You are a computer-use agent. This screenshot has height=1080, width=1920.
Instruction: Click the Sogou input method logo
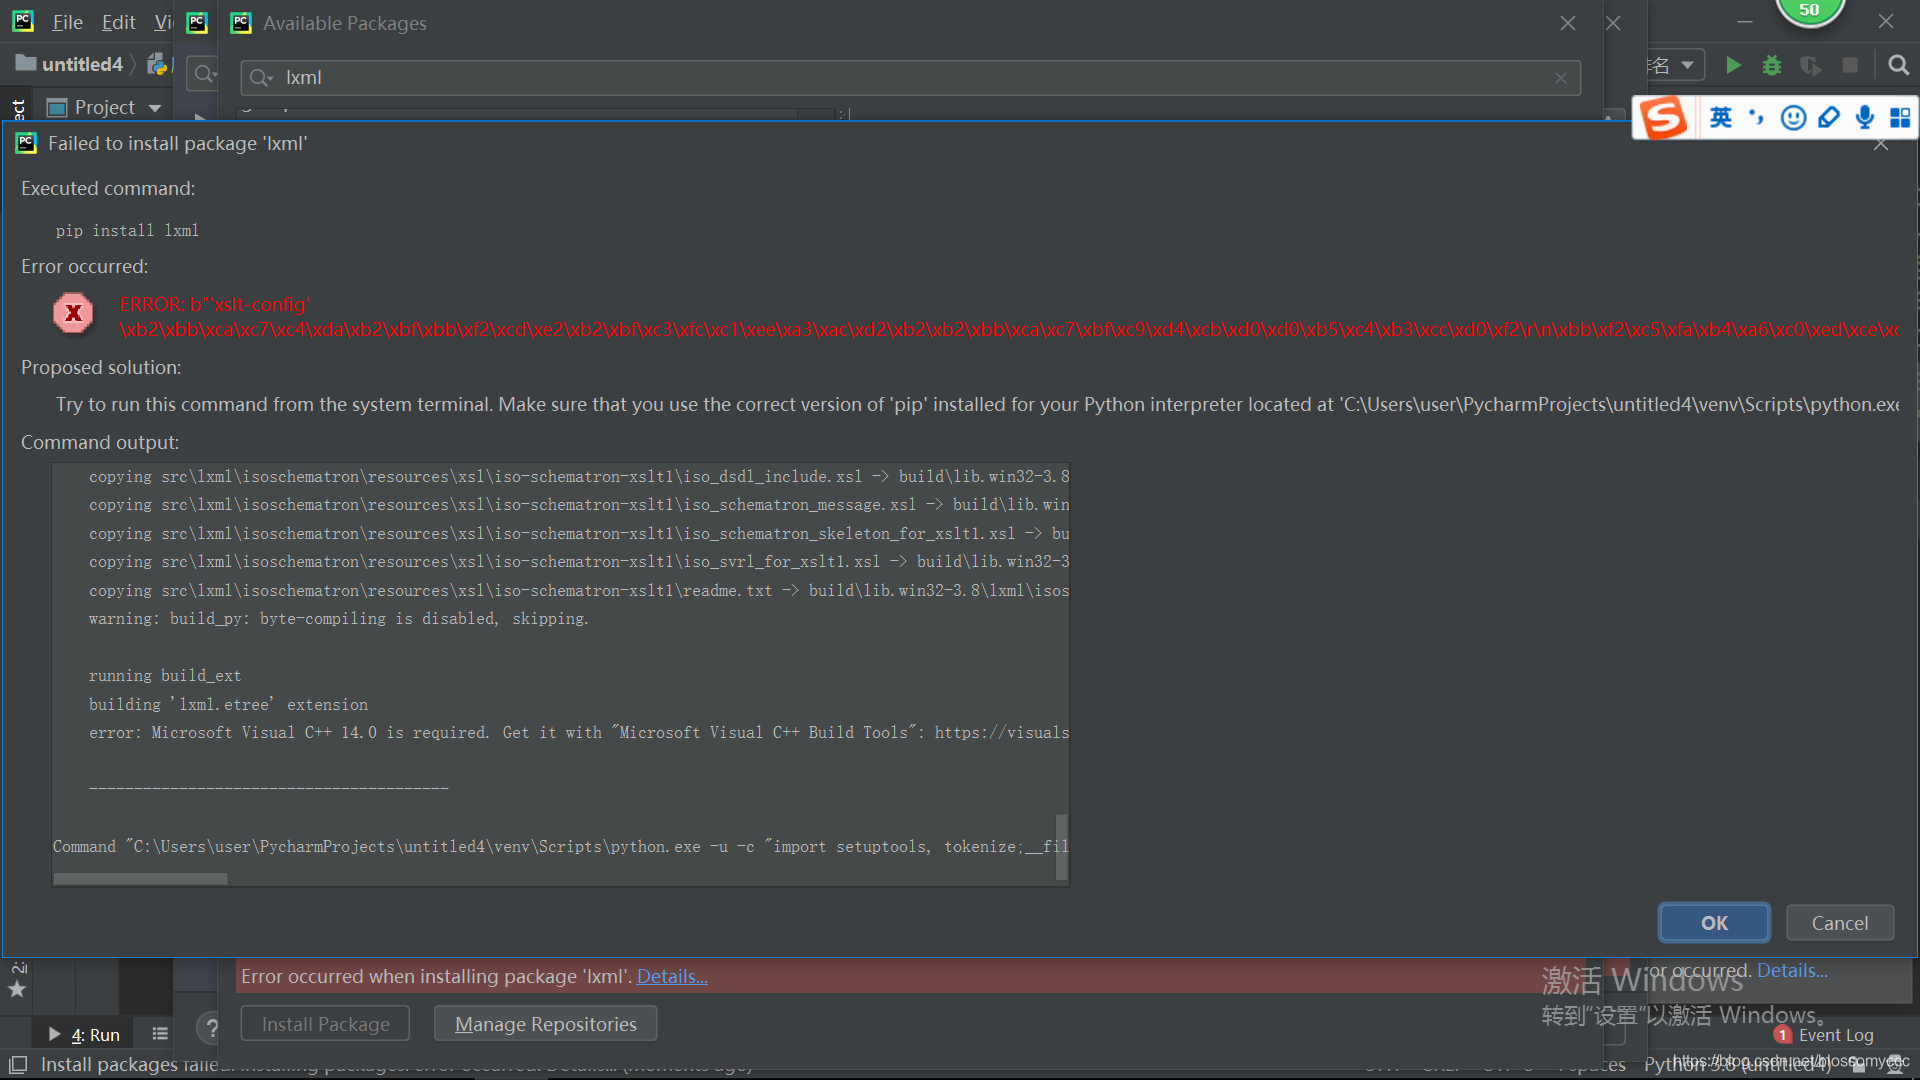click(1664, 118)
